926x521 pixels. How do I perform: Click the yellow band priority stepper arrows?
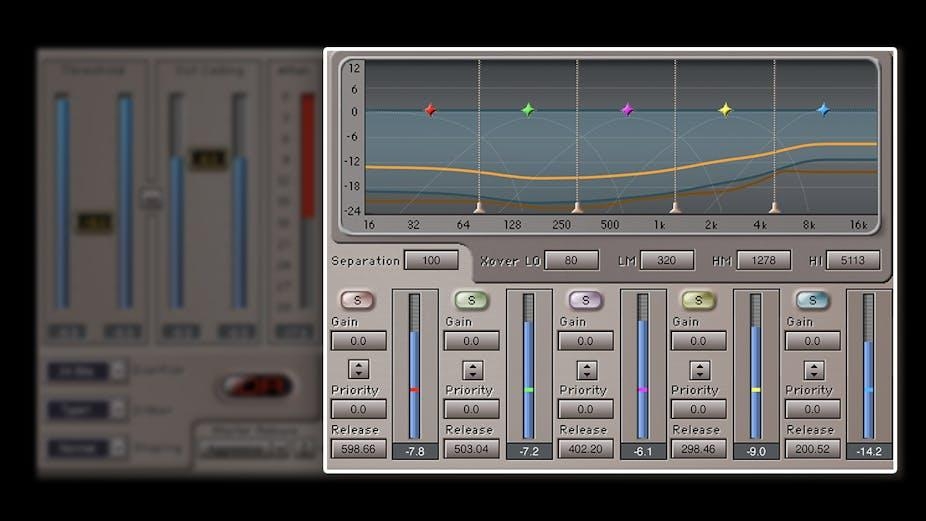pyautogui.click(x=699, y=369)
